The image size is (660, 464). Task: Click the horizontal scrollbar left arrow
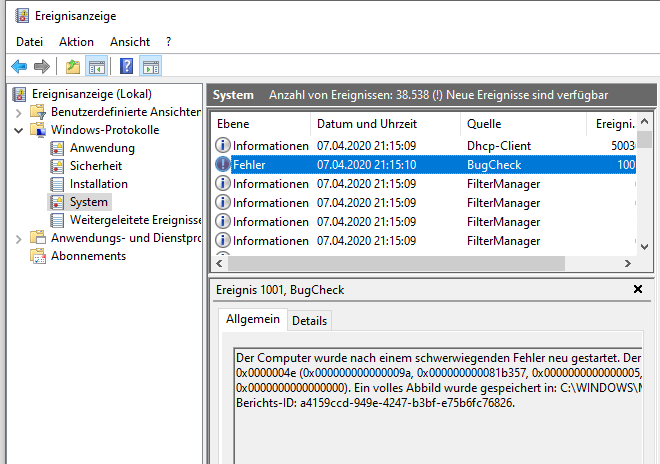pyautogui.click(x=219, y=264)
